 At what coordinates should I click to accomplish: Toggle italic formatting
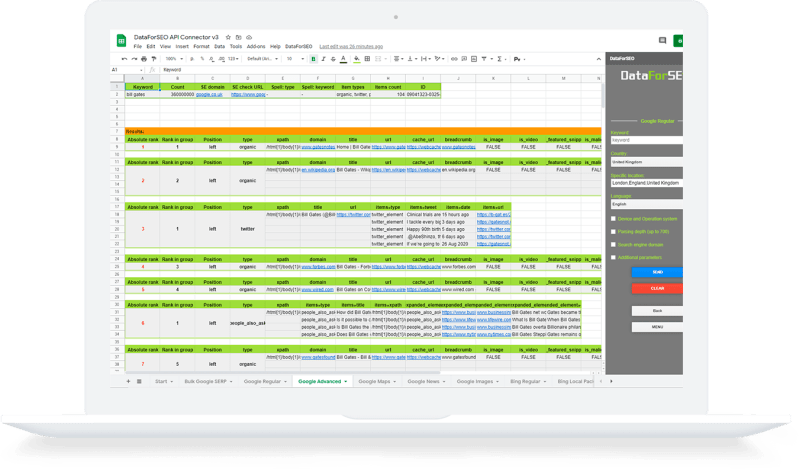323,59
